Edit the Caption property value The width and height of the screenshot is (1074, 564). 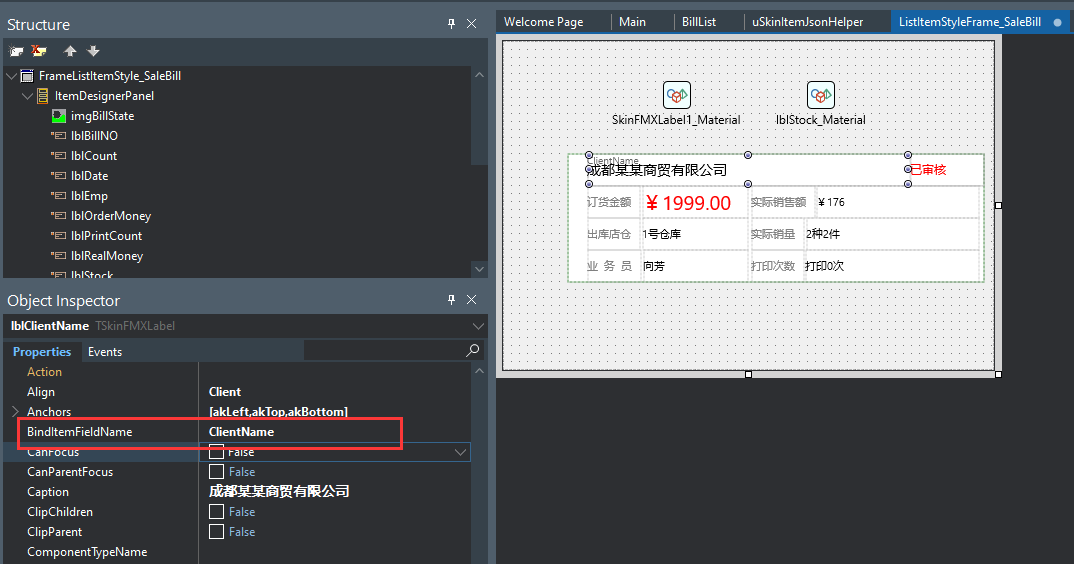coord(334,491)
